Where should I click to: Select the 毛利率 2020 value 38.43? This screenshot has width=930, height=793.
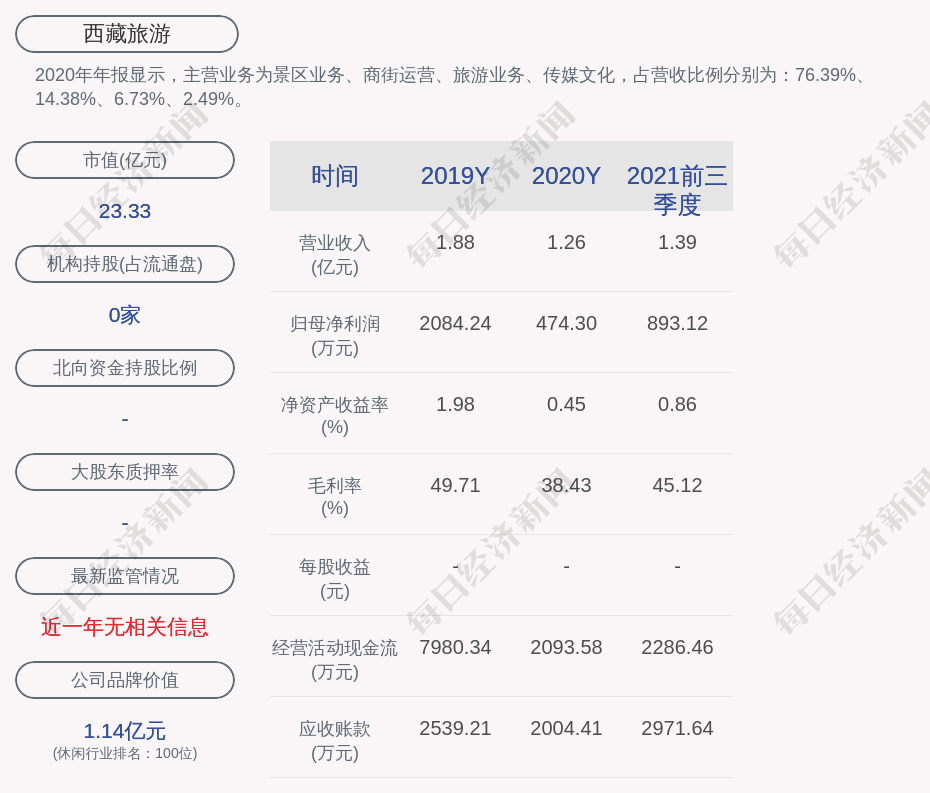pos(566,485)
